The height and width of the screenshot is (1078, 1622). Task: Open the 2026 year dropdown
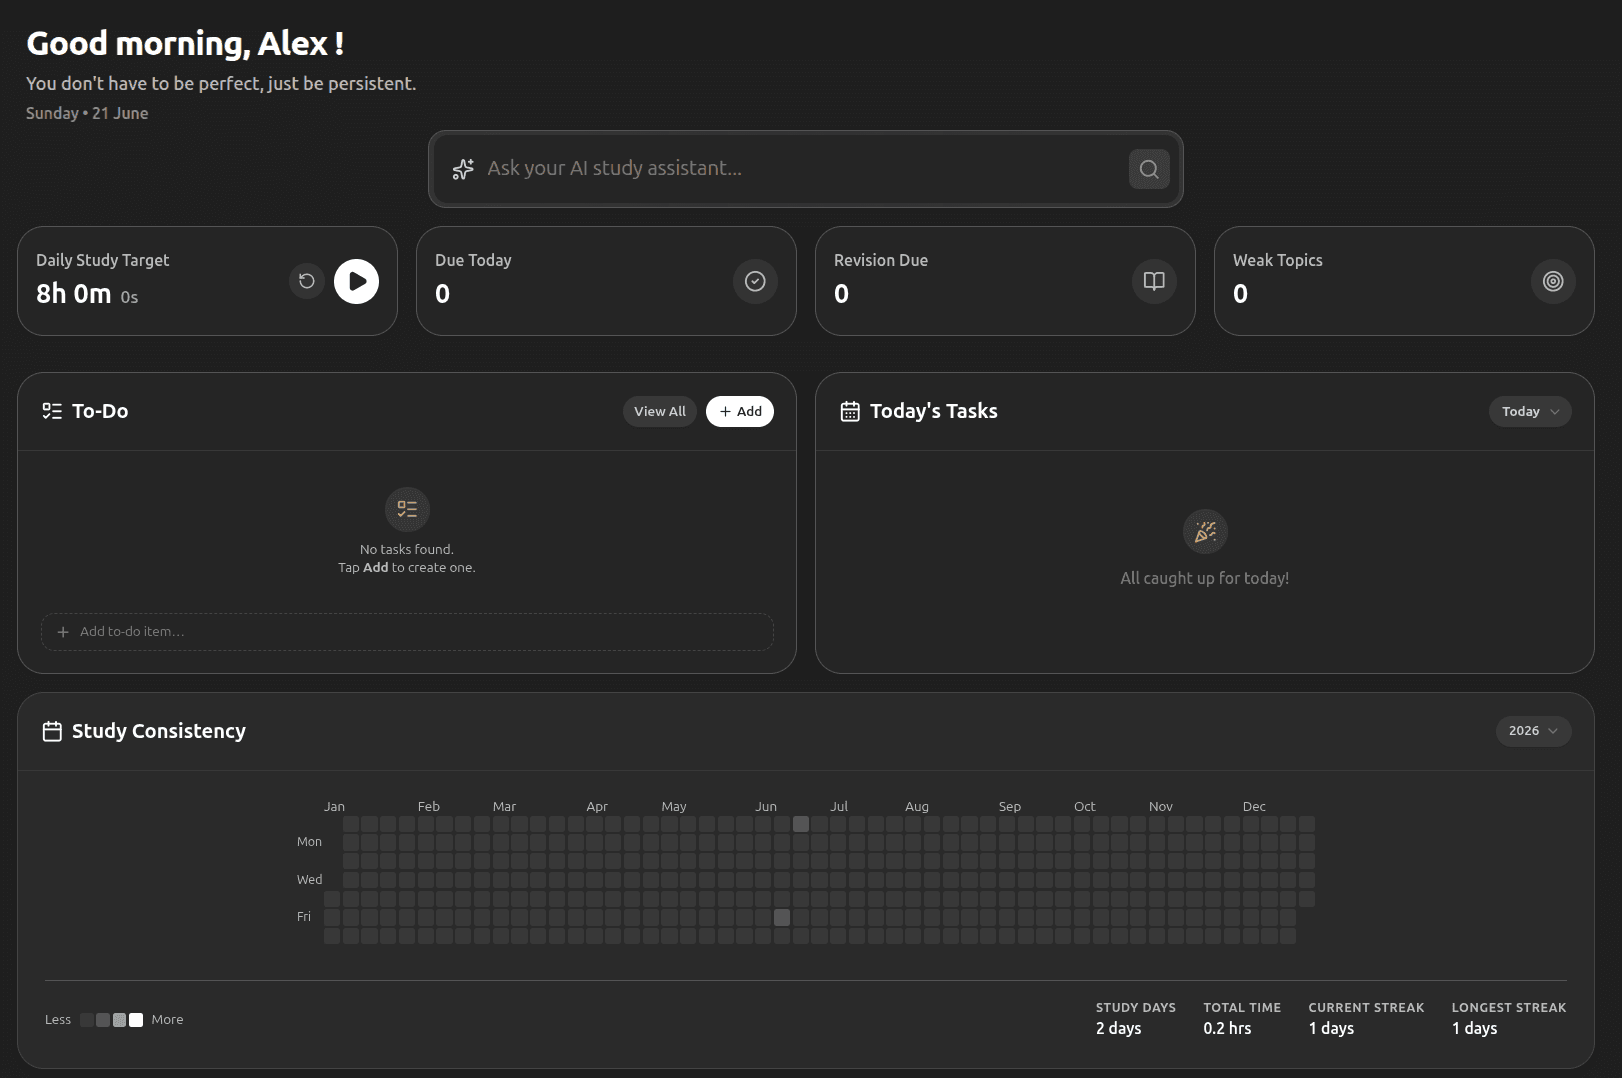(1533, 731)
